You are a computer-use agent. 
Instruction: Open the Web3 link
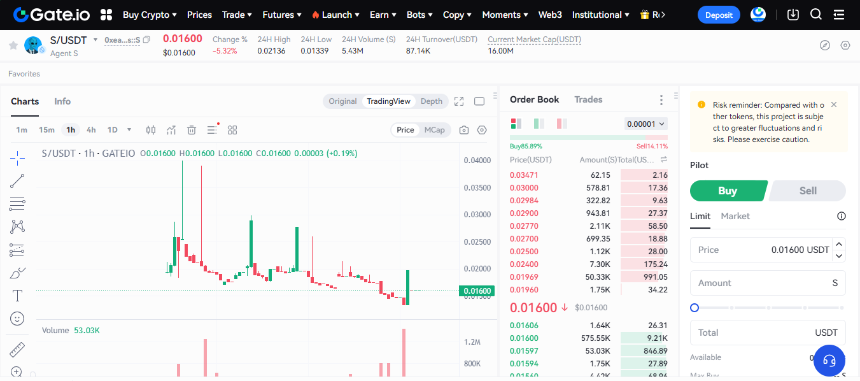(x=550, y=15)
